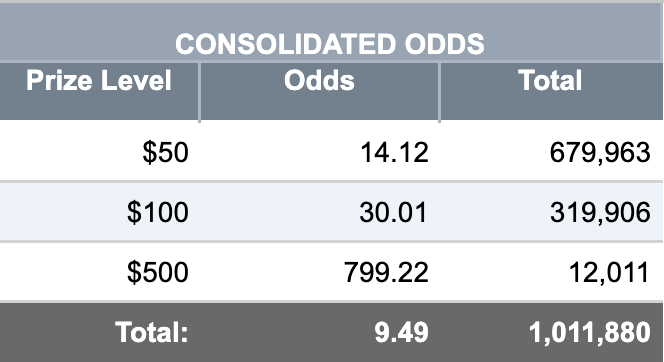Screen dimensions: 664x362
Task: Click the 12,011 total cell
Action: click(609, 272)
